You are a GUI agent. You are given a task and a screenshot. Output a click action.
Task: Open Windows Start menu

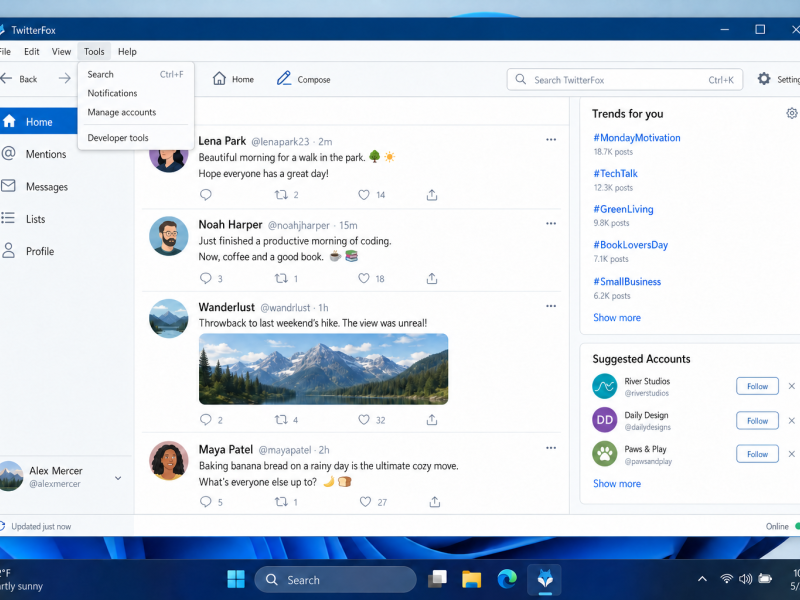[x=236, y=580]
